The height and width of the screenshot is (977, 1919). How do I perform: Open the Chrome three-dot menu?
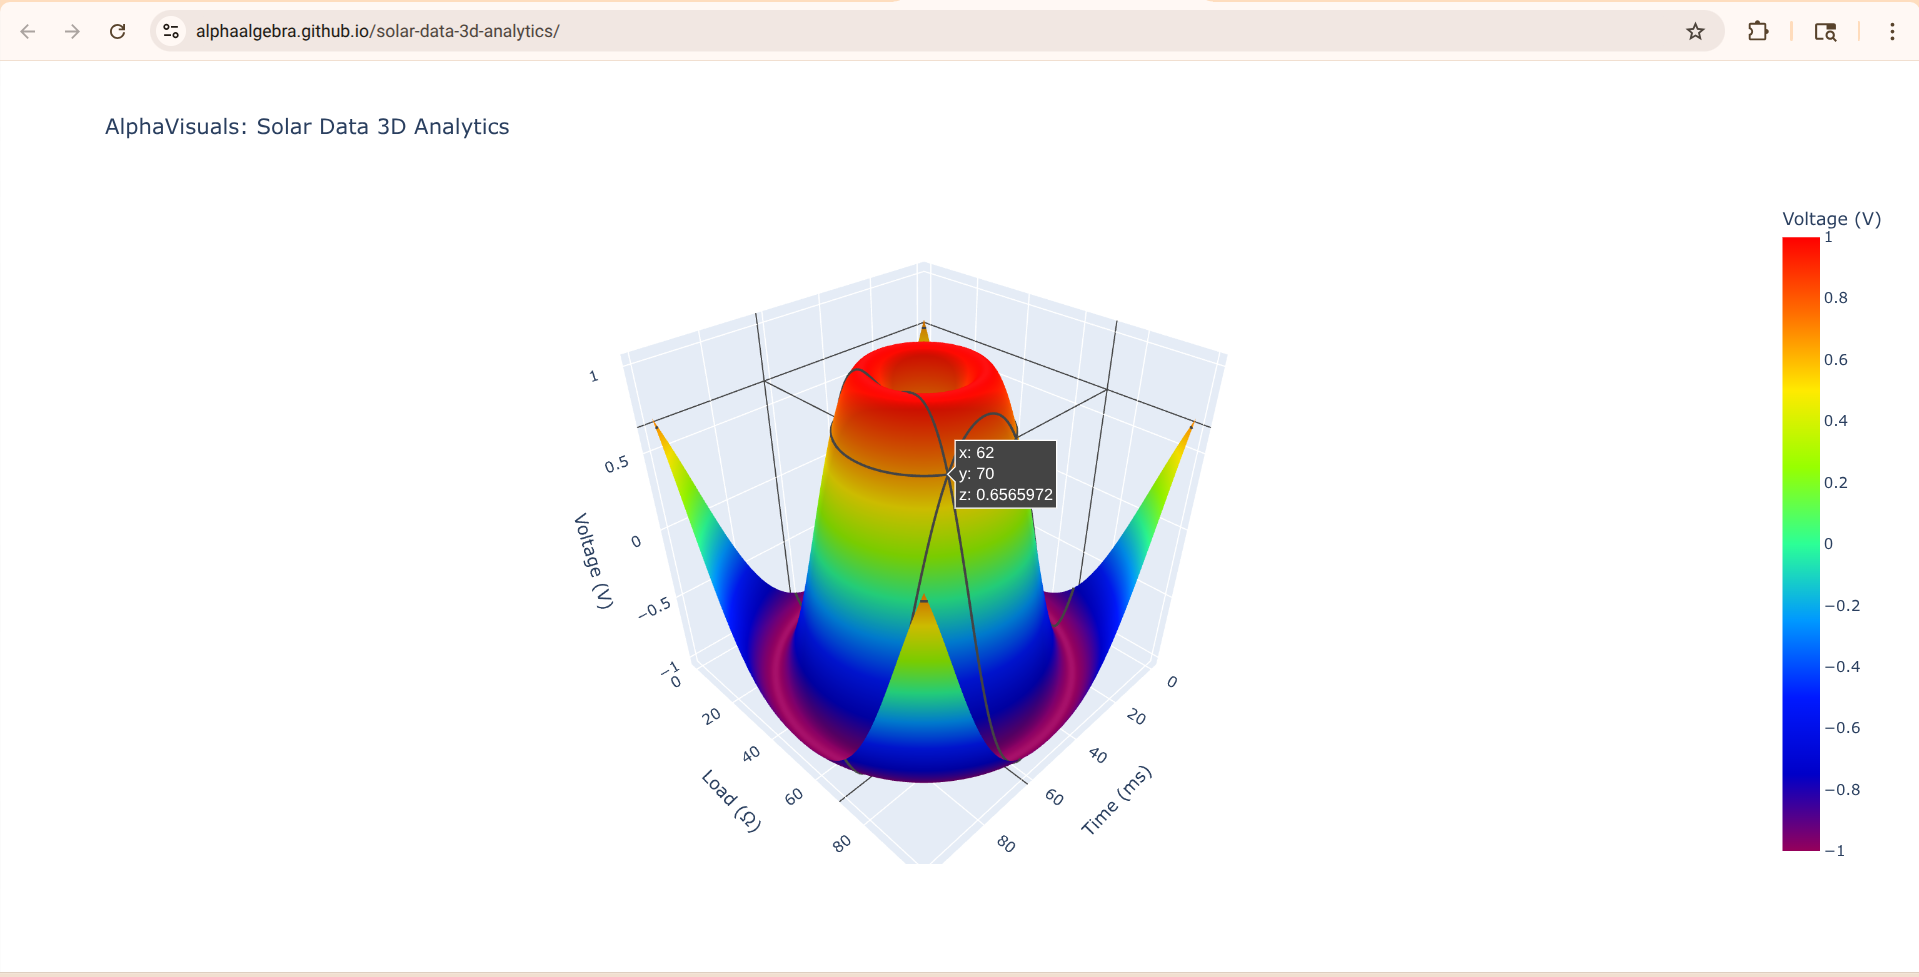click(x=1892, y=31)
